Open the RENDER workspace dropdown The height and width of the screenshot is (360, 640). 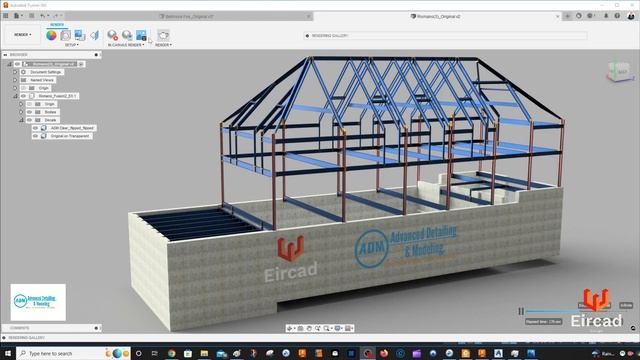click(x=22, y=35)
